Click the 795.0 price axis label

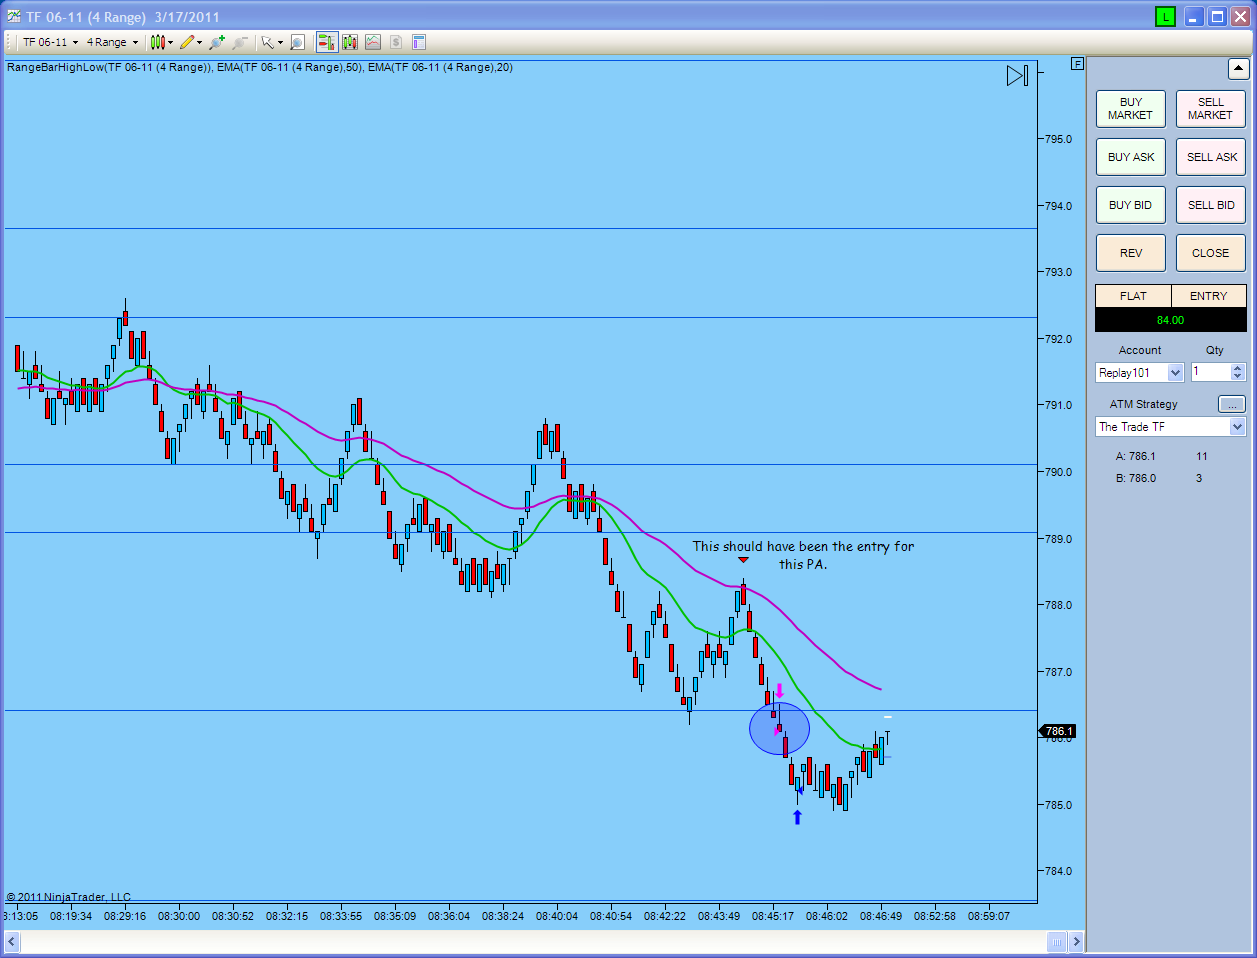click(1058, 139)
